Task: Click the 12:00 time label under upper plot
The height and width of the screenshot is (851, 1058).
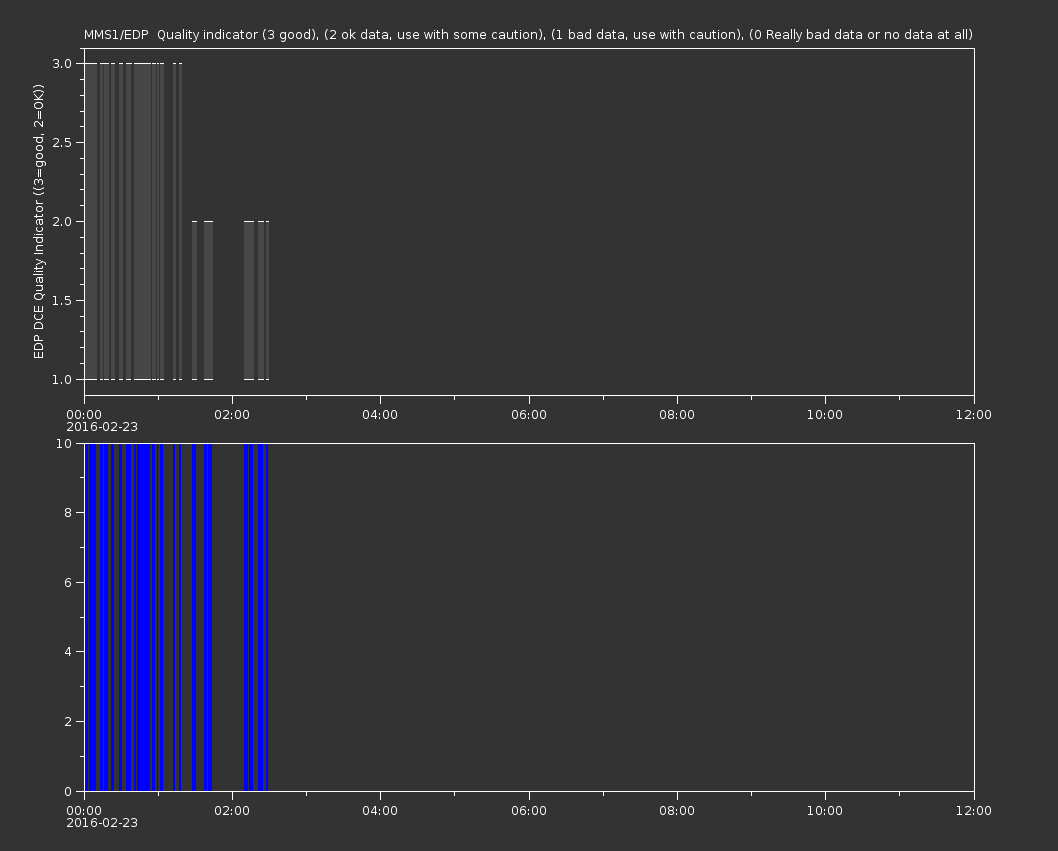Action: tap(974, 414)
